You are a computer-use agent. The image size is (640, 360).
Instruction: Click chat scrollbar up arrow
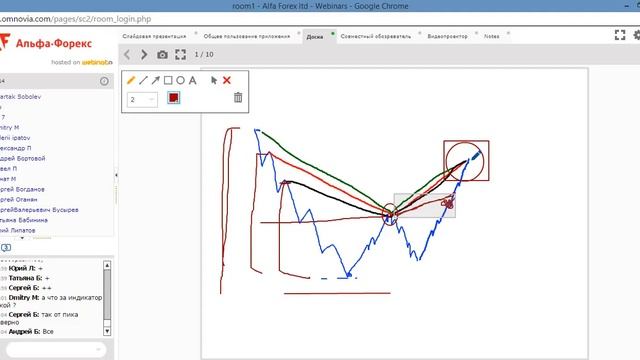coord(107,266)
